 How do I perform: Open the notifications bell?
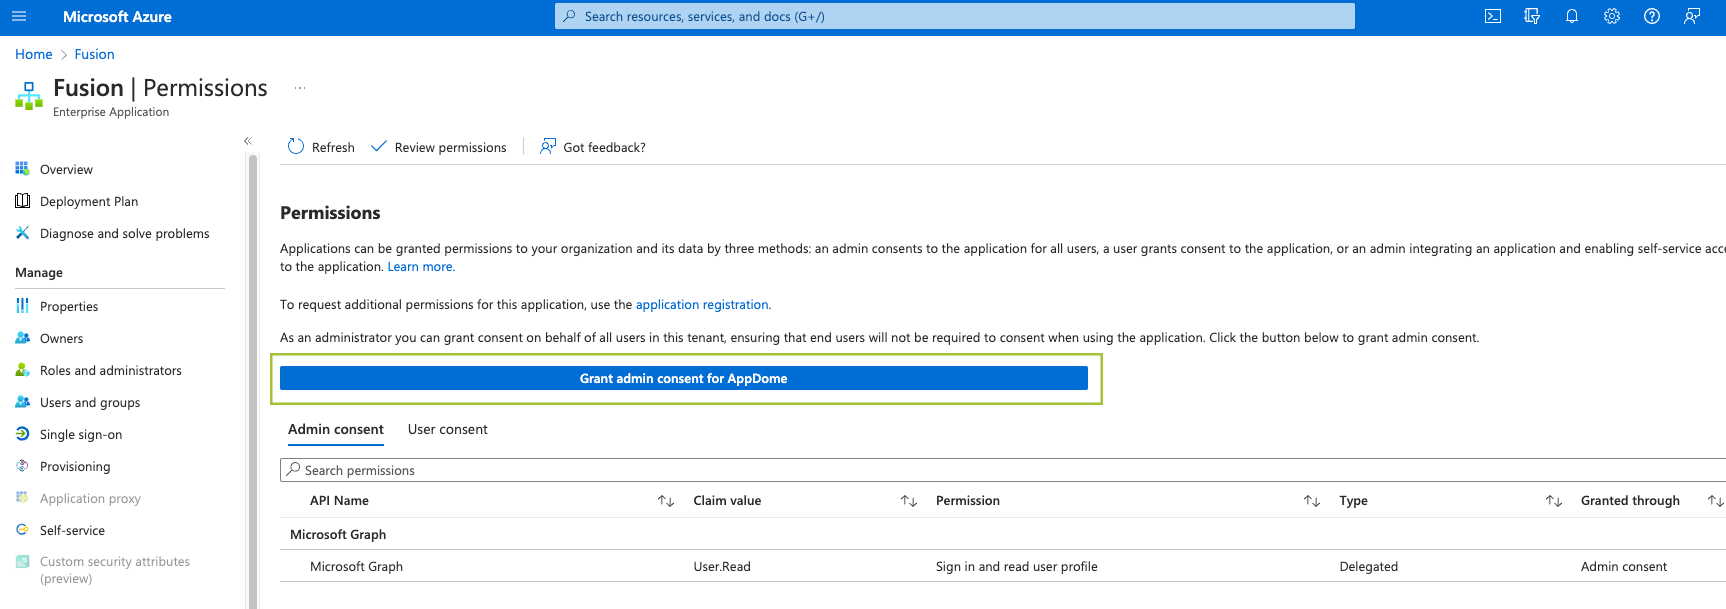click(1572, 17)
